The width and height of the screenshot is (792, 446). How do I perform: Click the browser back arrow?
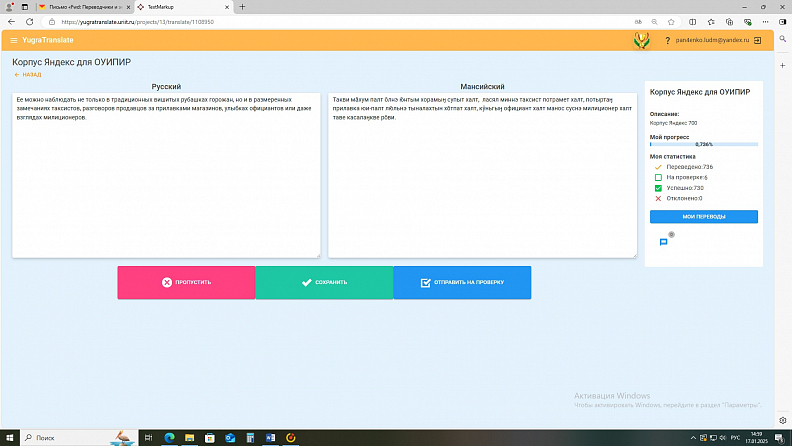click(x=12, y=22)
